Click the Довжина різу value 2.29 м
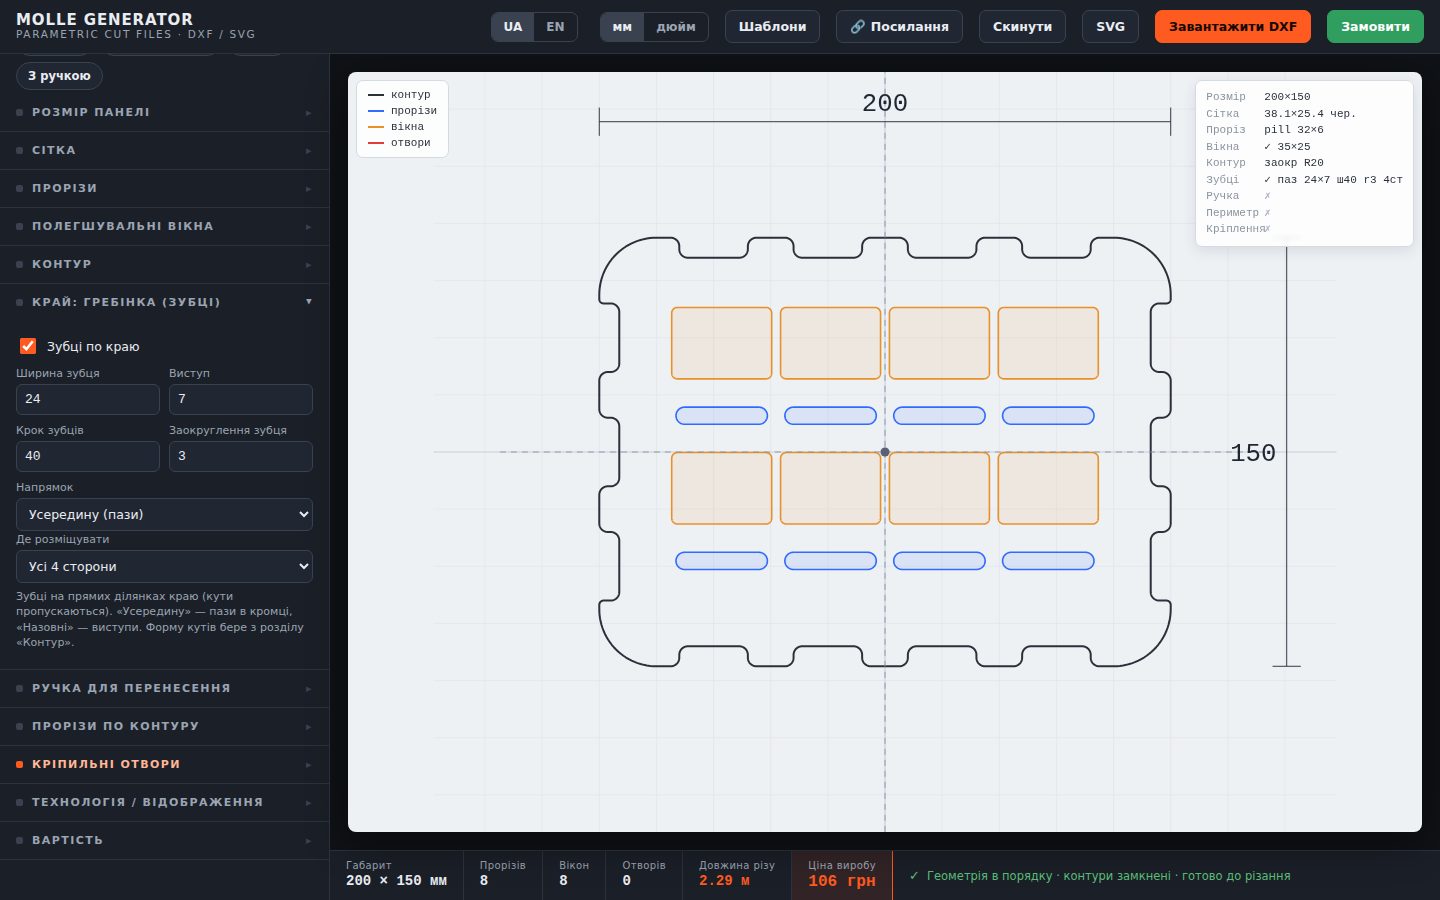Screen dimensions: 1440x900 tap(724, 881)
